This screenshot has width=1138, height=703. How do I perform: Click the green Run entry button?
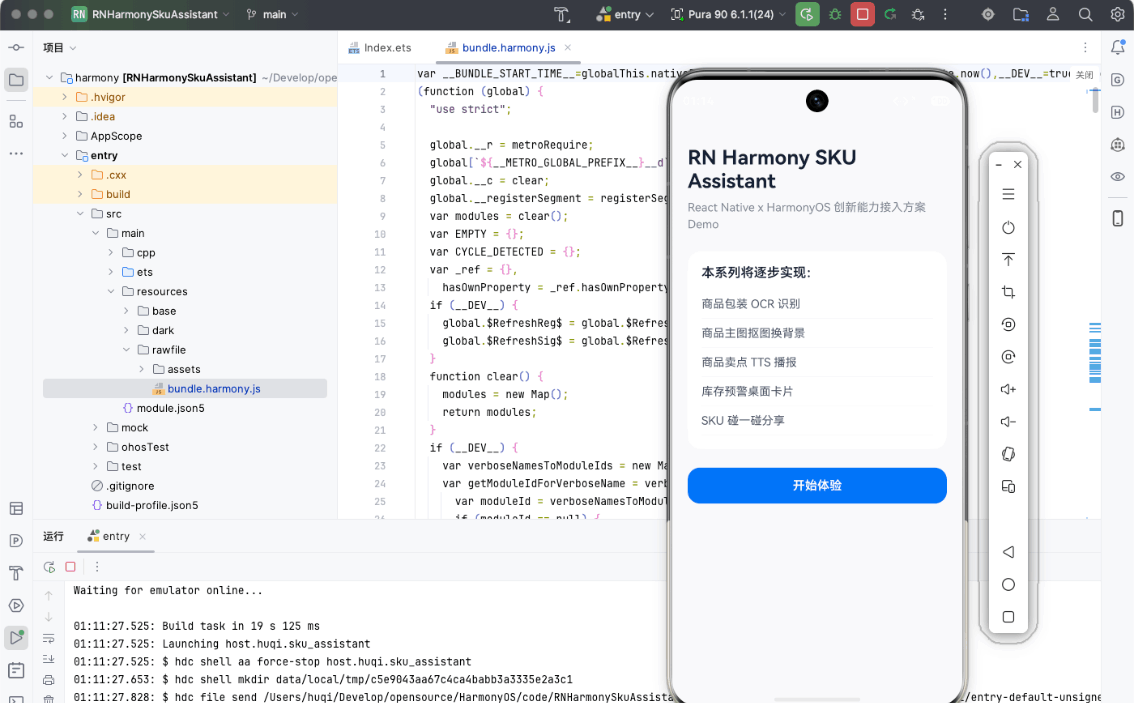(x=806, y=15)
